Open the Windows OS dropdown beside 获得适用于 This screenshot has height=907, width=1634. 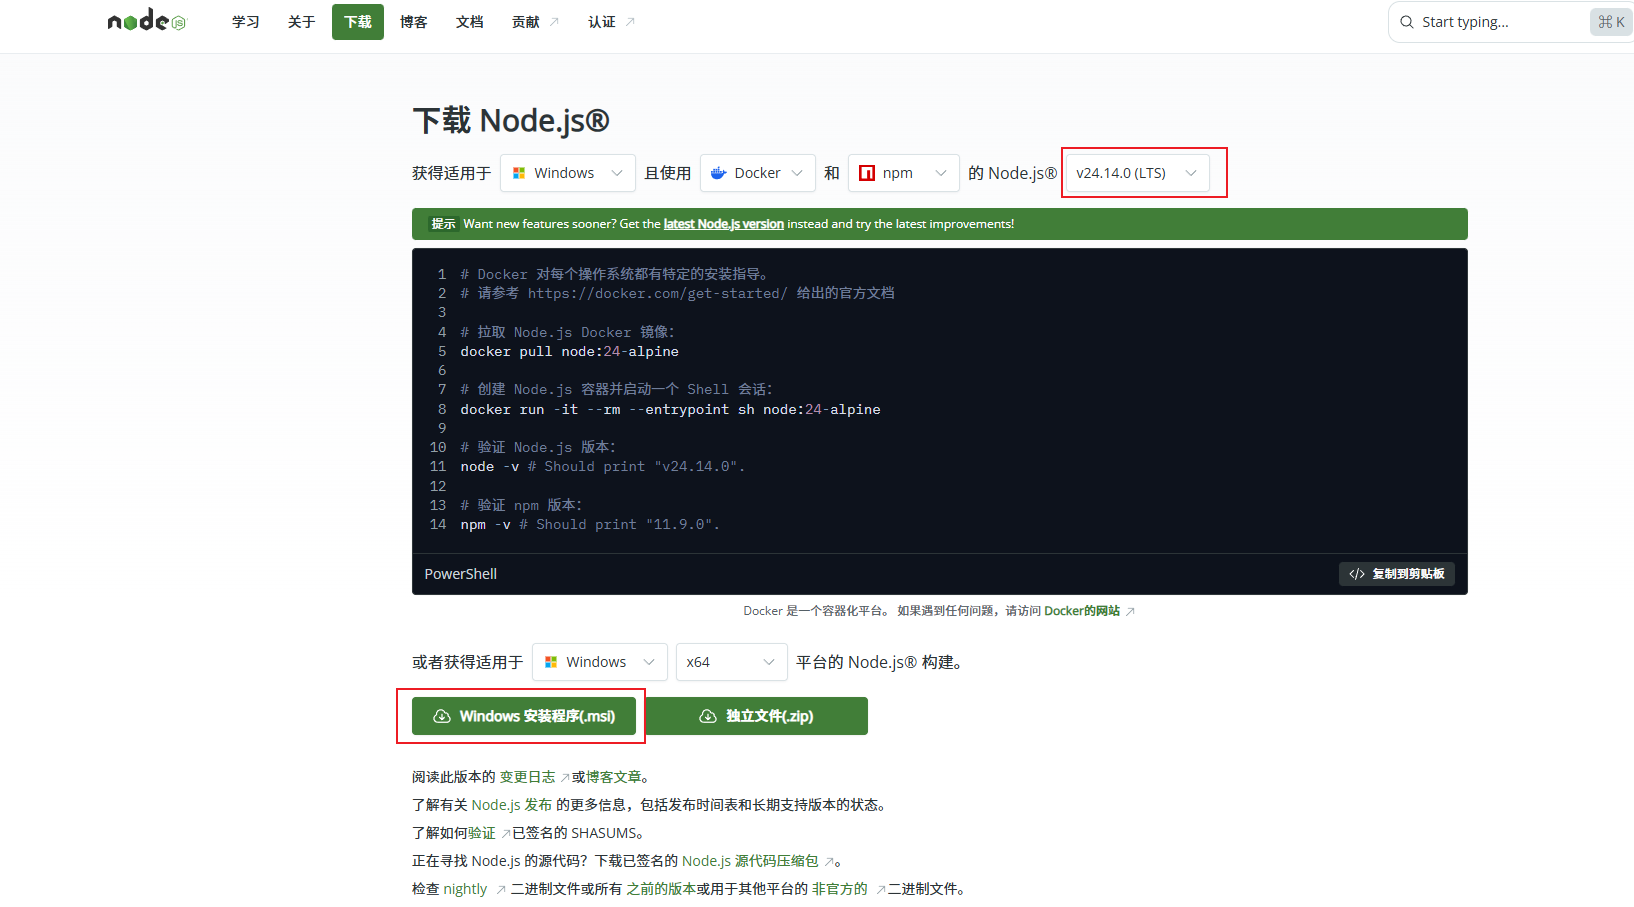[568, 173]
